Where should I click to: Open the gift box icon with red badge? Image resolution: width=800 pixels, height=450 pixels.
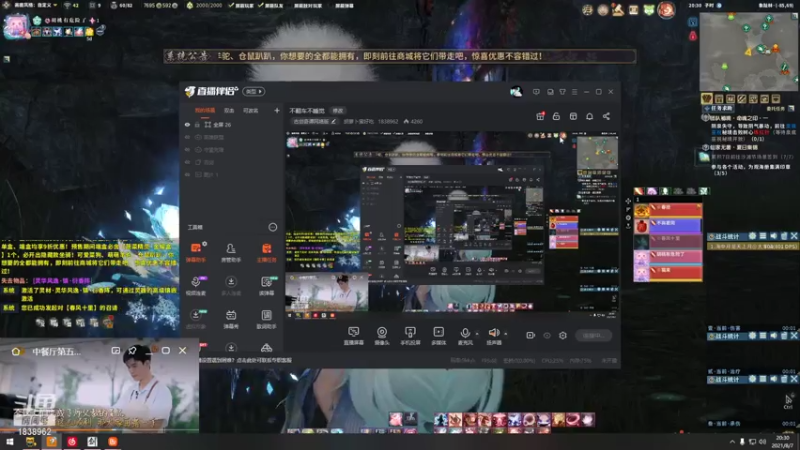point(540,116)
